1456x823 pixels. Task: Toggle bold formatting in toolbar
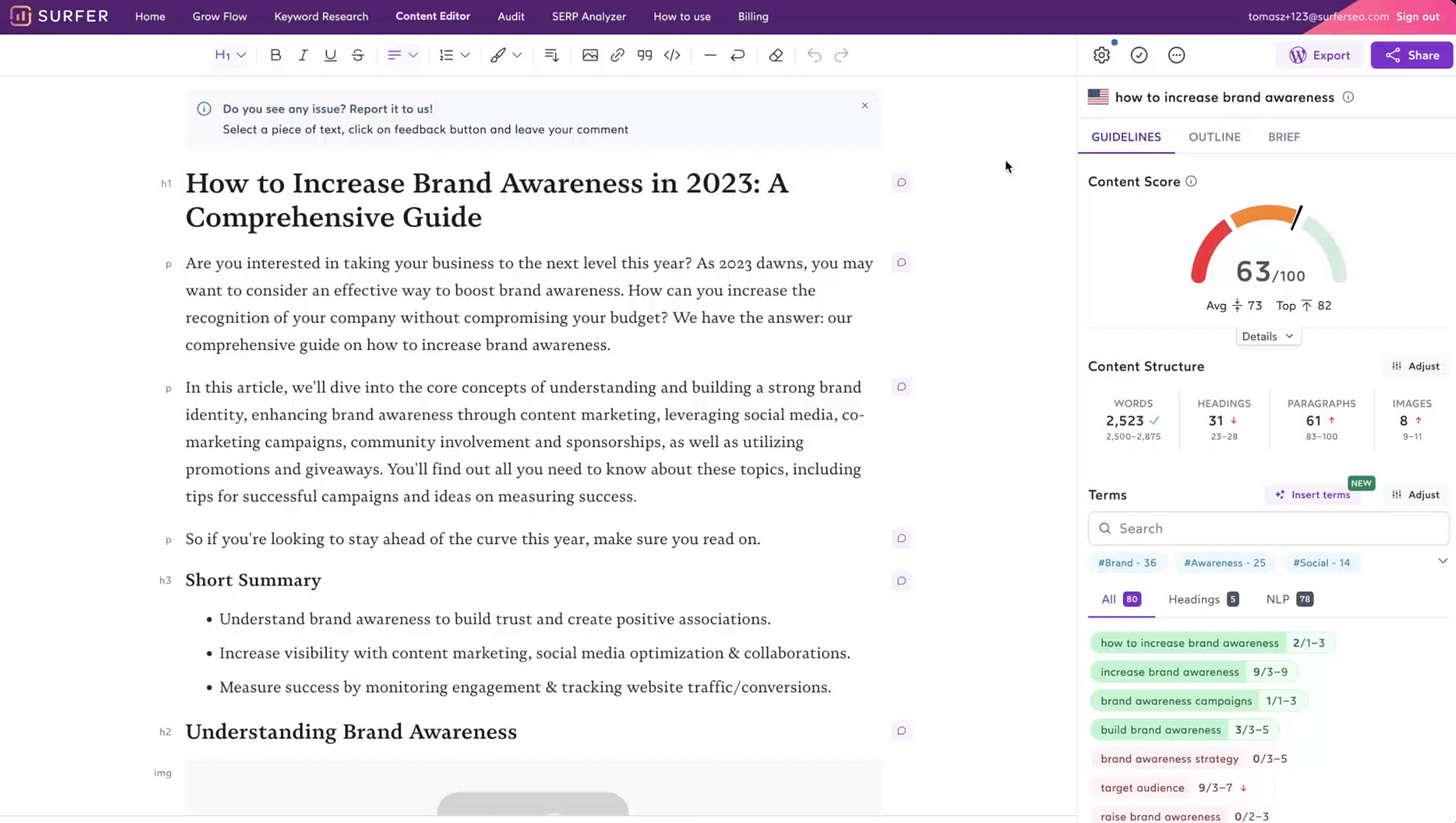[x=275, y=55]
